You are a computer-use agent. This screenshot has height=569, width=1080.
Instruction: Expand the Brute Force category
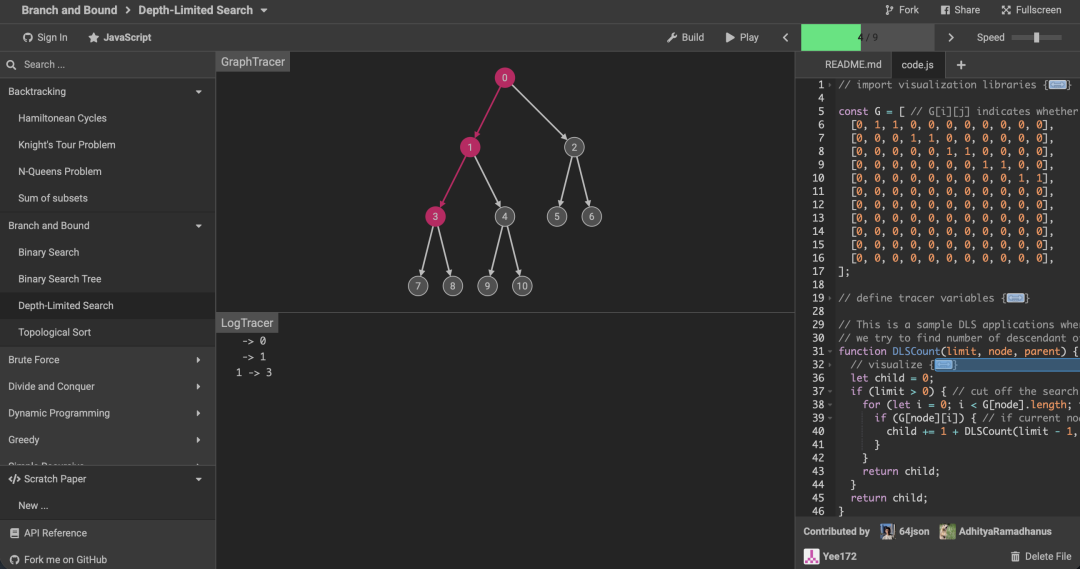click(x=198, y=360)
